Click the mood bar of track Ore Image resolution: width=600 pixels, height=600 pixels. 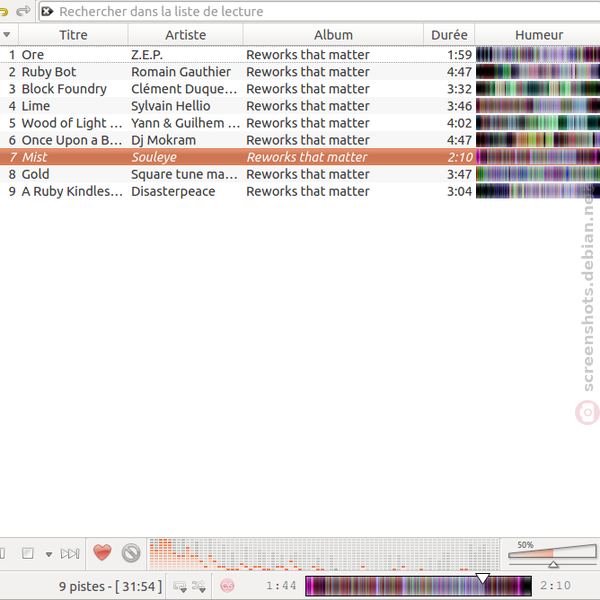pyautogui.click(x=538, y=55)
